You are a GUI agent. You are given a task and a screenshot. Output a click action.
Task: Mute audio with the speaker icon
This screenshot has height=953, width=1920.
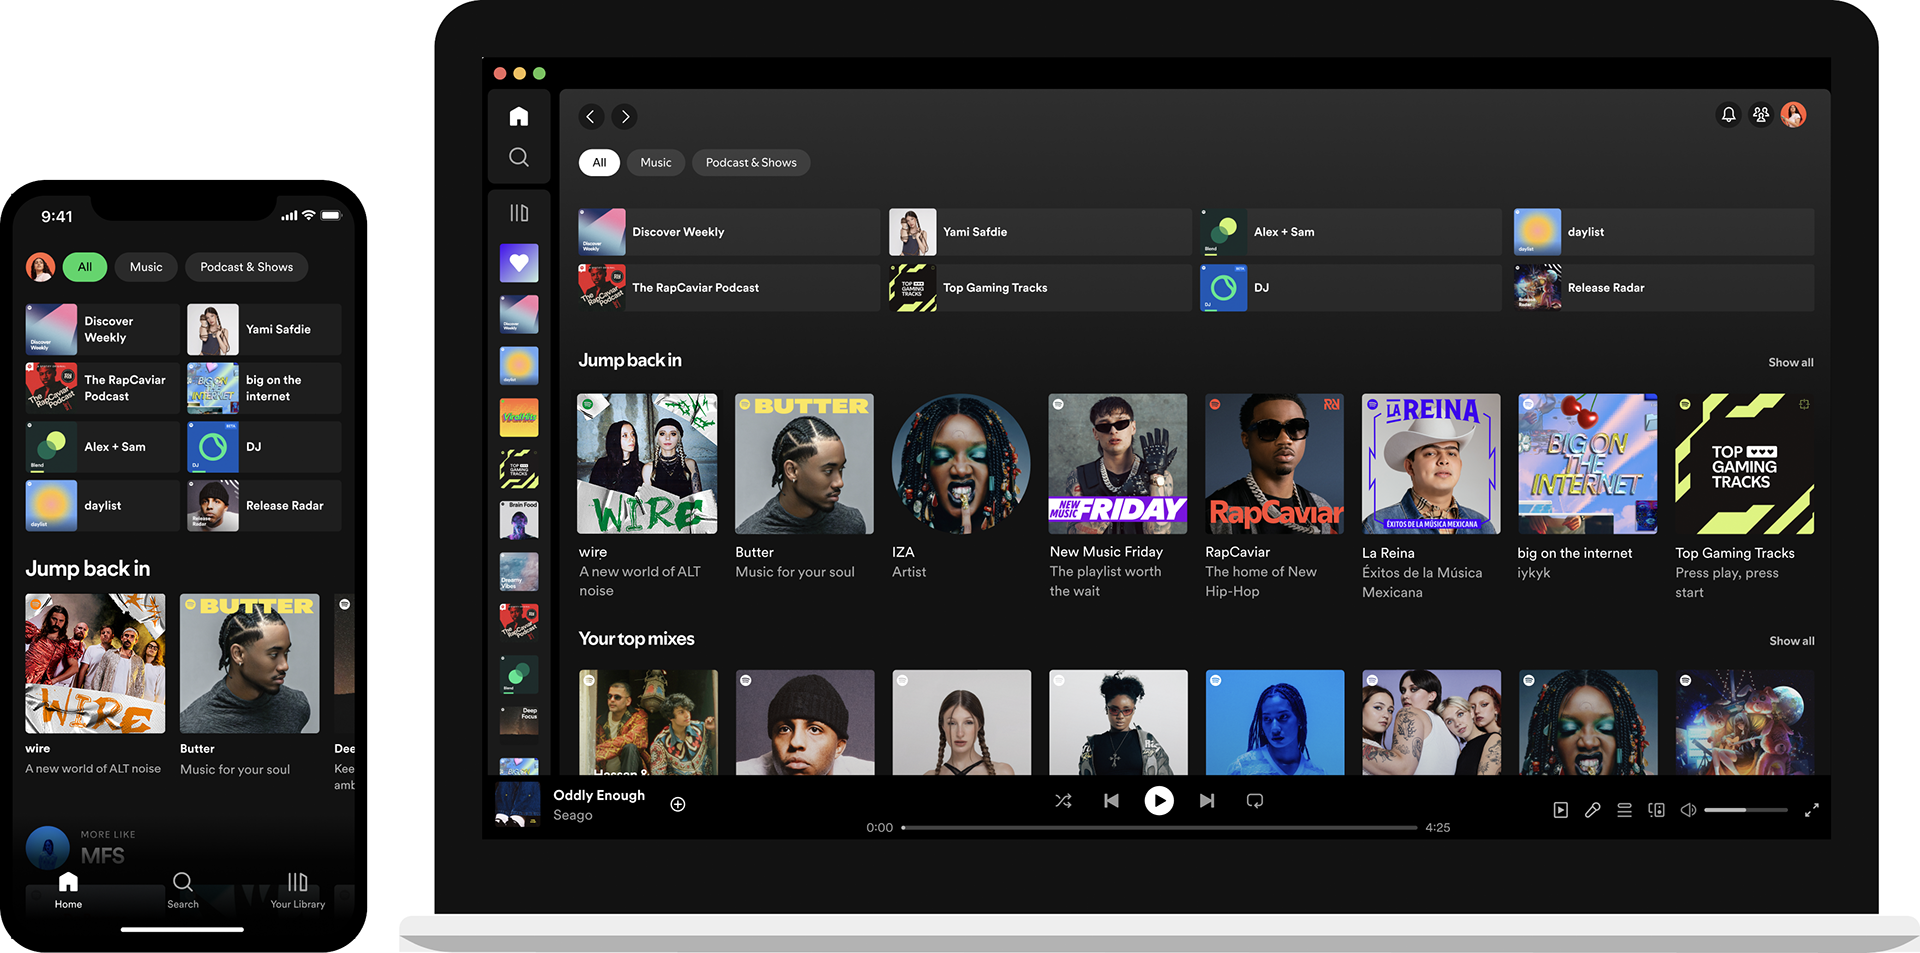(1688, 810)
